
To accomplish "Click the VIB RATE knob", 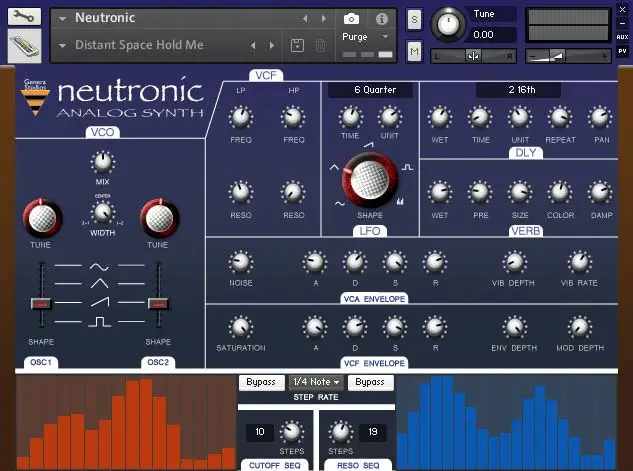I will pyautogui.click(x=580, y=262).
